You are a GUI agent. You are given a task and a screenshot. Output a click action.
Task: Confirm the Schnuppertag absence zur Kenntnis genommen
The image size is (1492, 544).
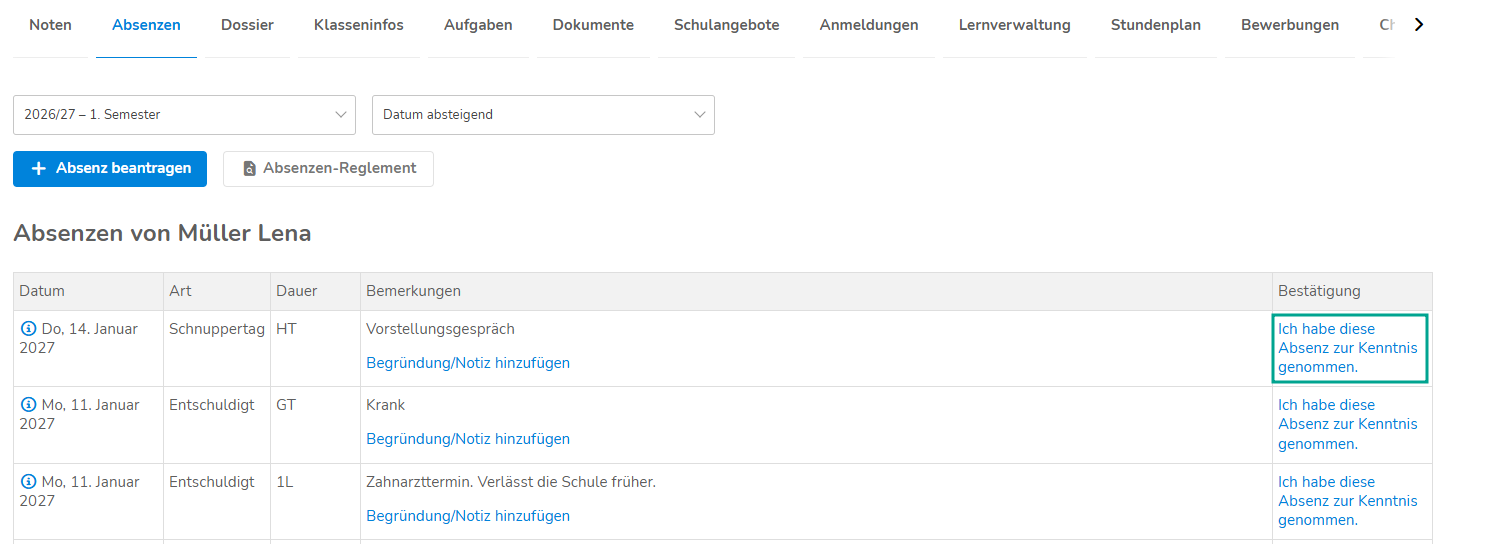coord(1348,348)
